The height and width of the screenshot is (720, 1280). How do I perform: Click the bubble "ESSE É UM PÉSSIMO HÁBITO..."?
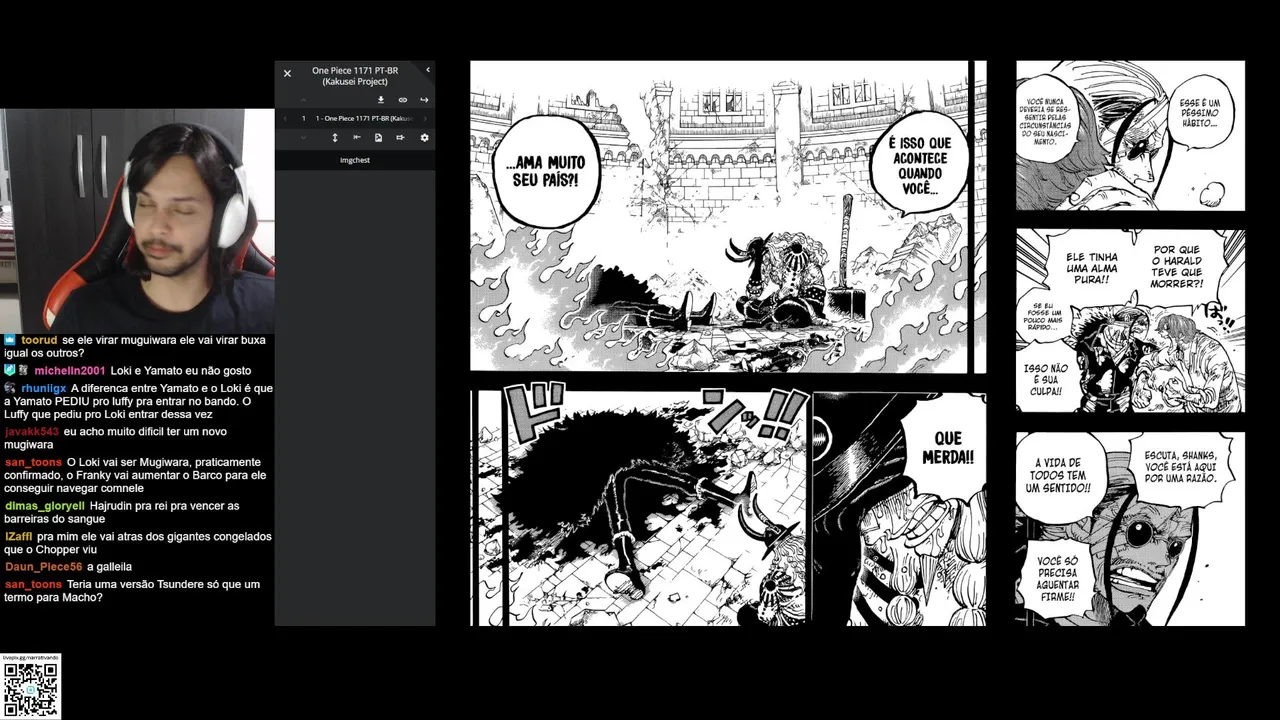[x=1199, y=112]
